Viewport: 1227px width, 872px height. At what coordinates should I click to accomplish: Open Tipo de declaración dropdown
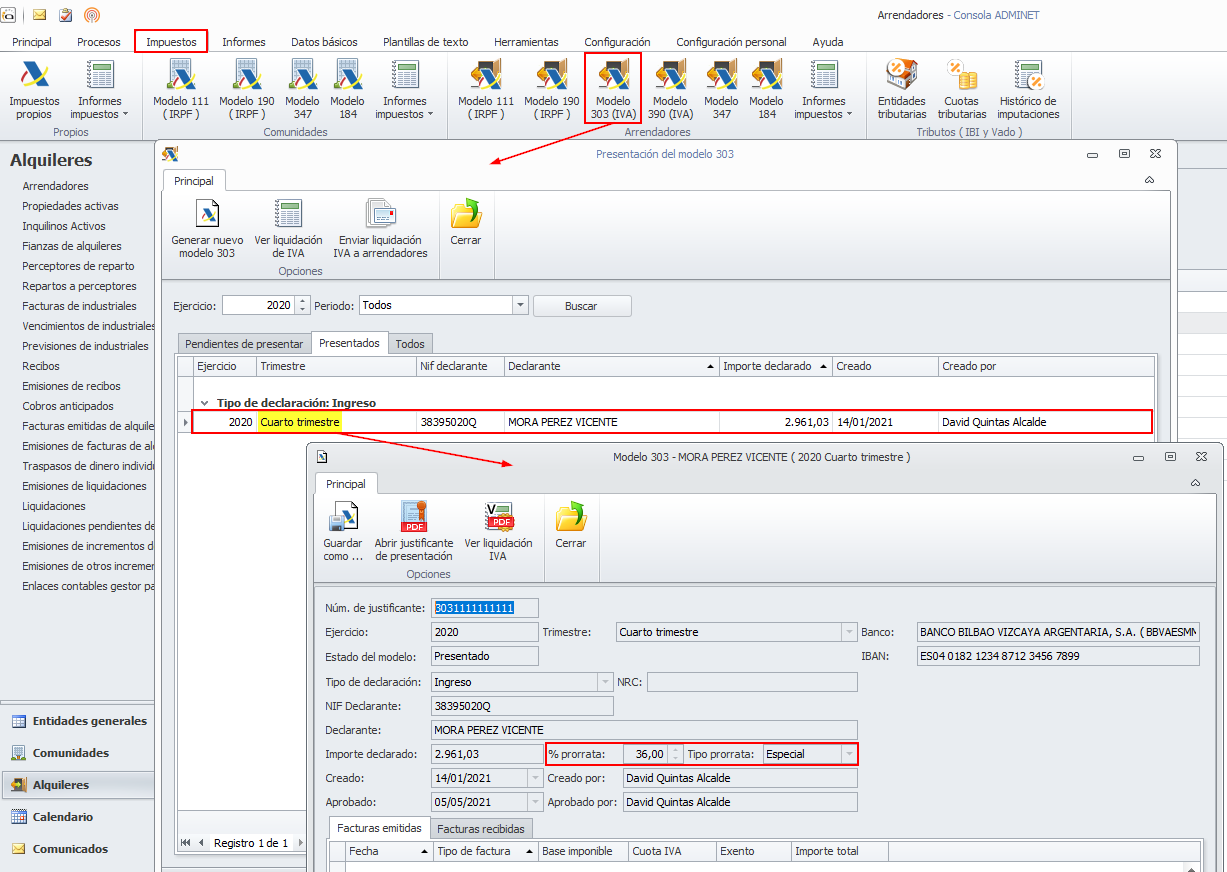(605, 682)
